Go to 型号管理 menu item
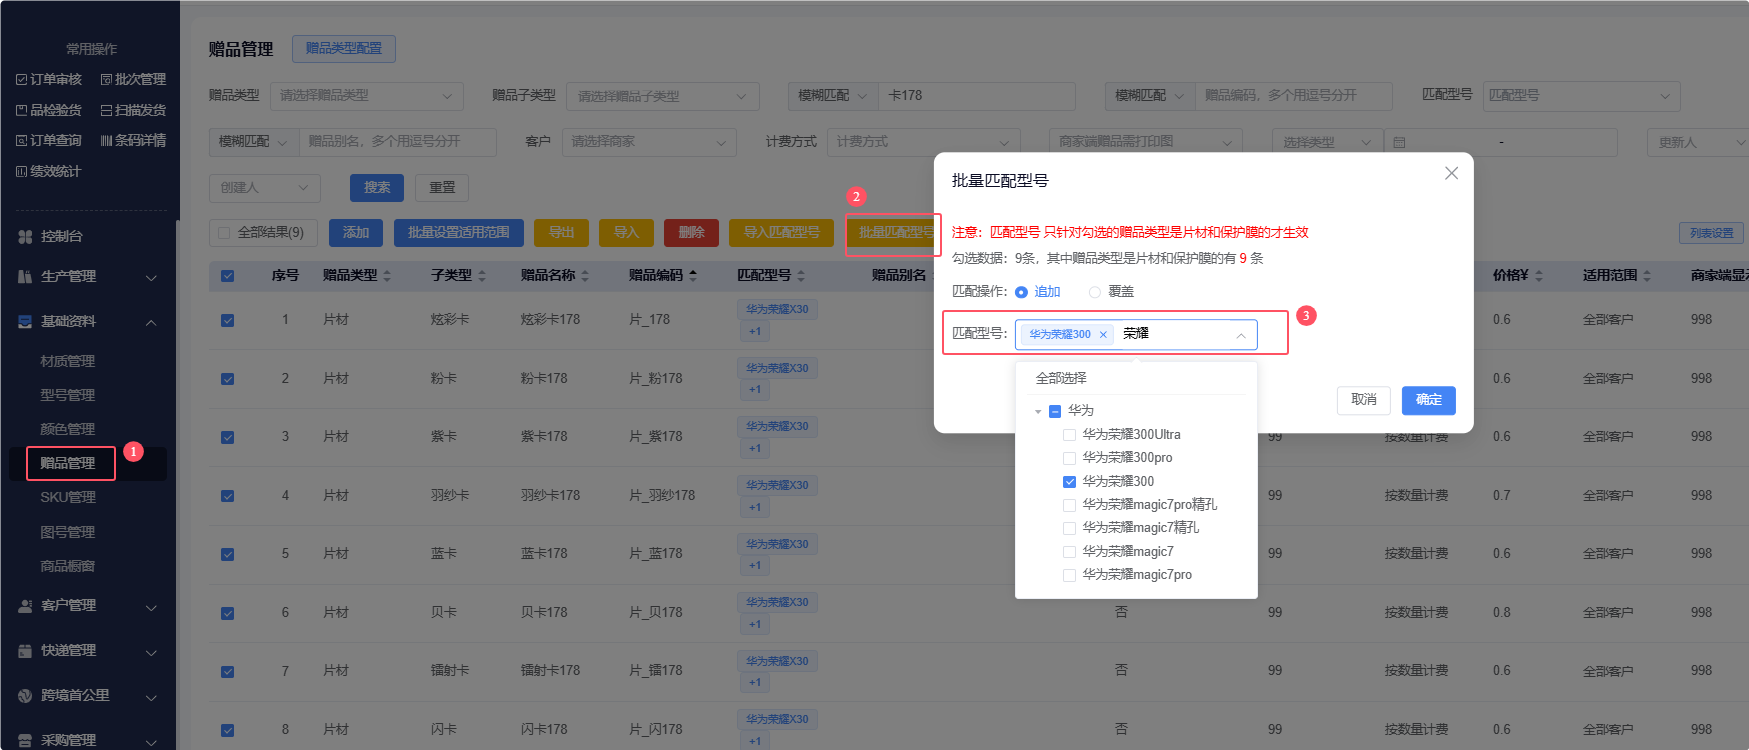Image resolution: width=1749 pixels, height=750 pixels. click(68, 395)
